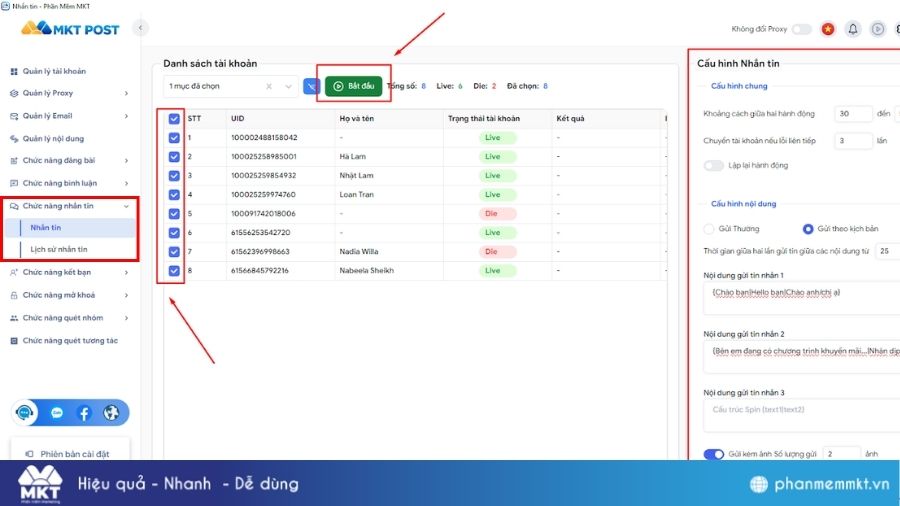Click the Chuyển tài khoản field with 3
The width and height of the screenshot is (900, 506).
tap(853, 141)
